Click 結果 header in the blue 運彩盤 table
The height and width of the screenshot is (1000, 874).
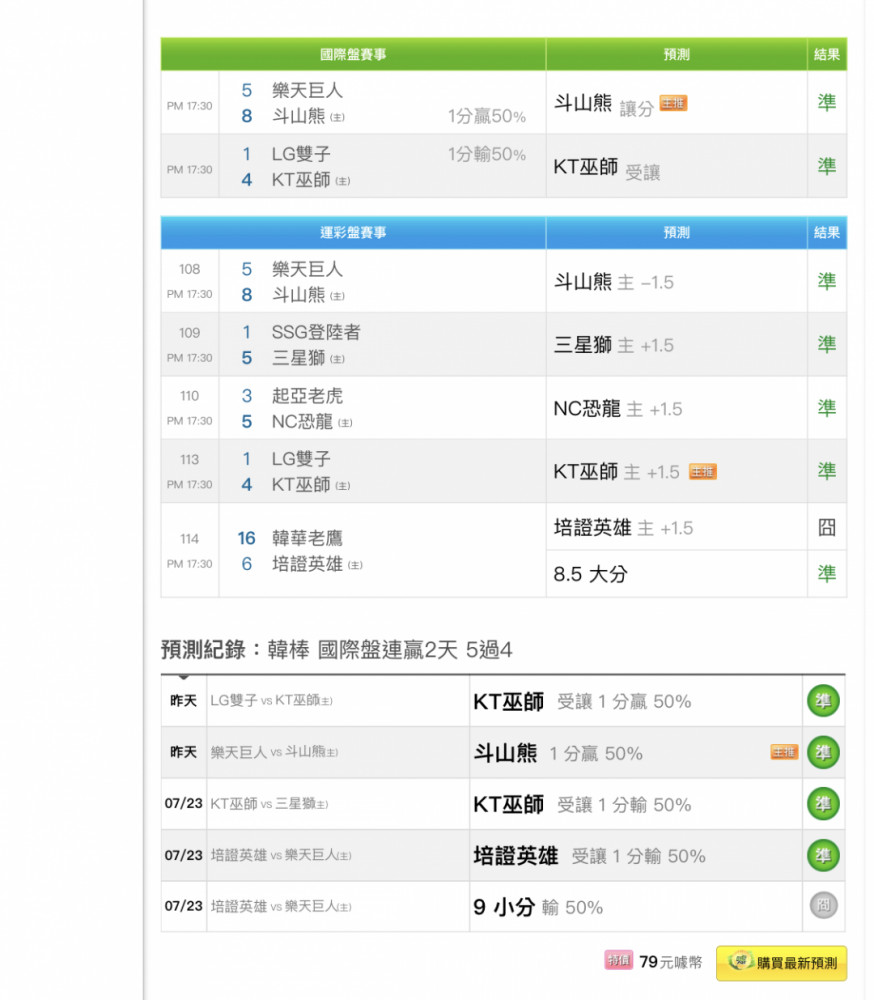827,232
